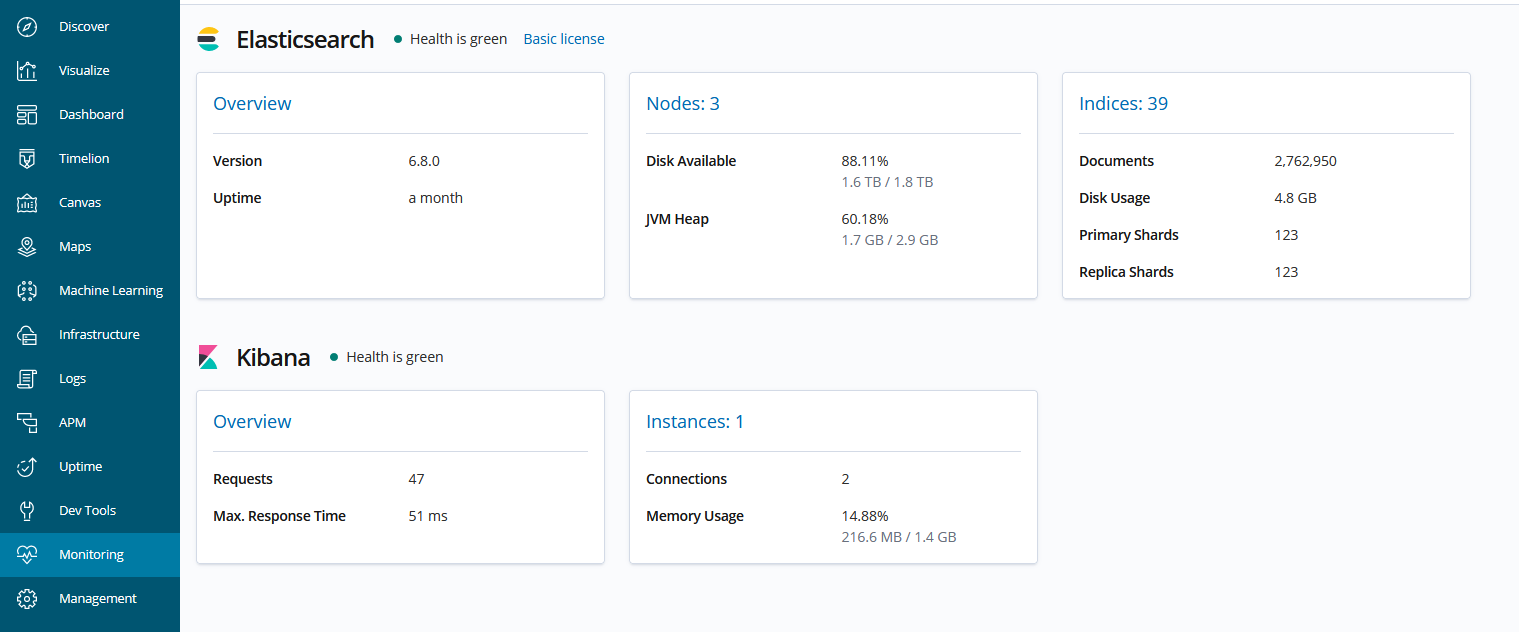1519x632 pixels.
Task: Go to Dashboard in navigation
Action: [x=91, y=115]
